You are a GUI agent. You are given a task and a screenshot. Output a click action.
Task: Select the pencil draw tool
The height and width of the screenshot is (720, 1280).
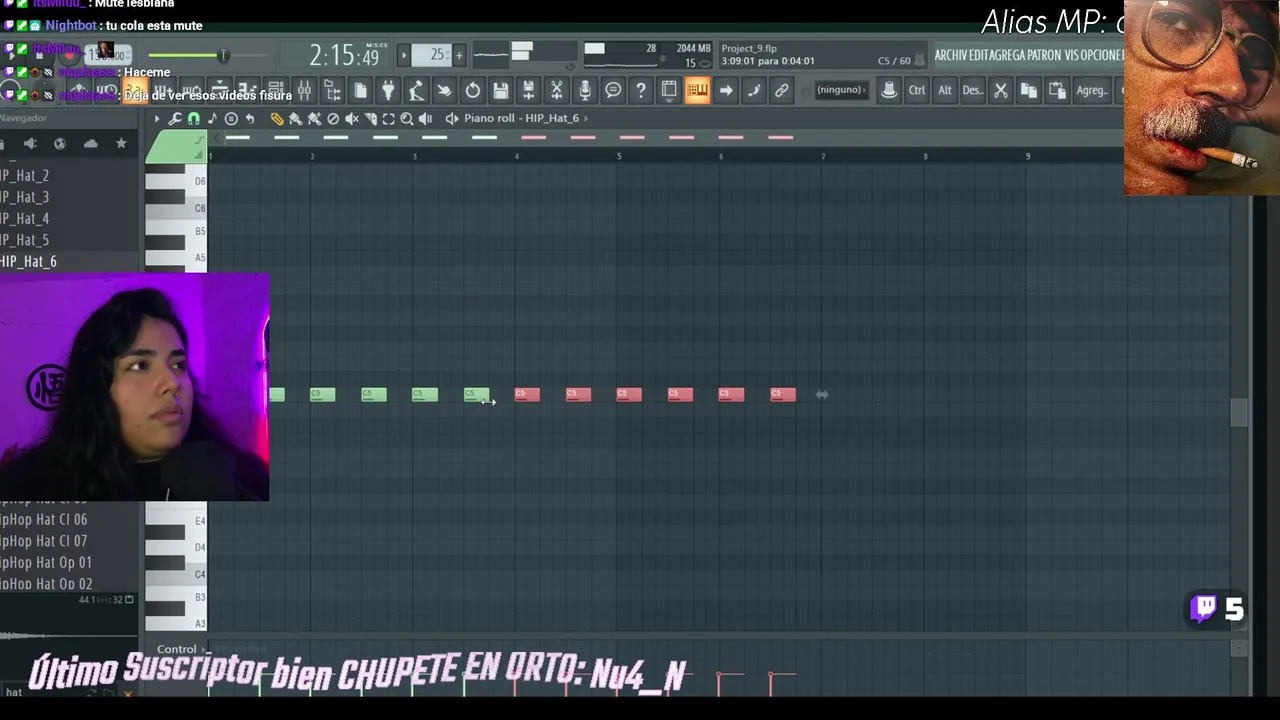[x=277, y=119]
